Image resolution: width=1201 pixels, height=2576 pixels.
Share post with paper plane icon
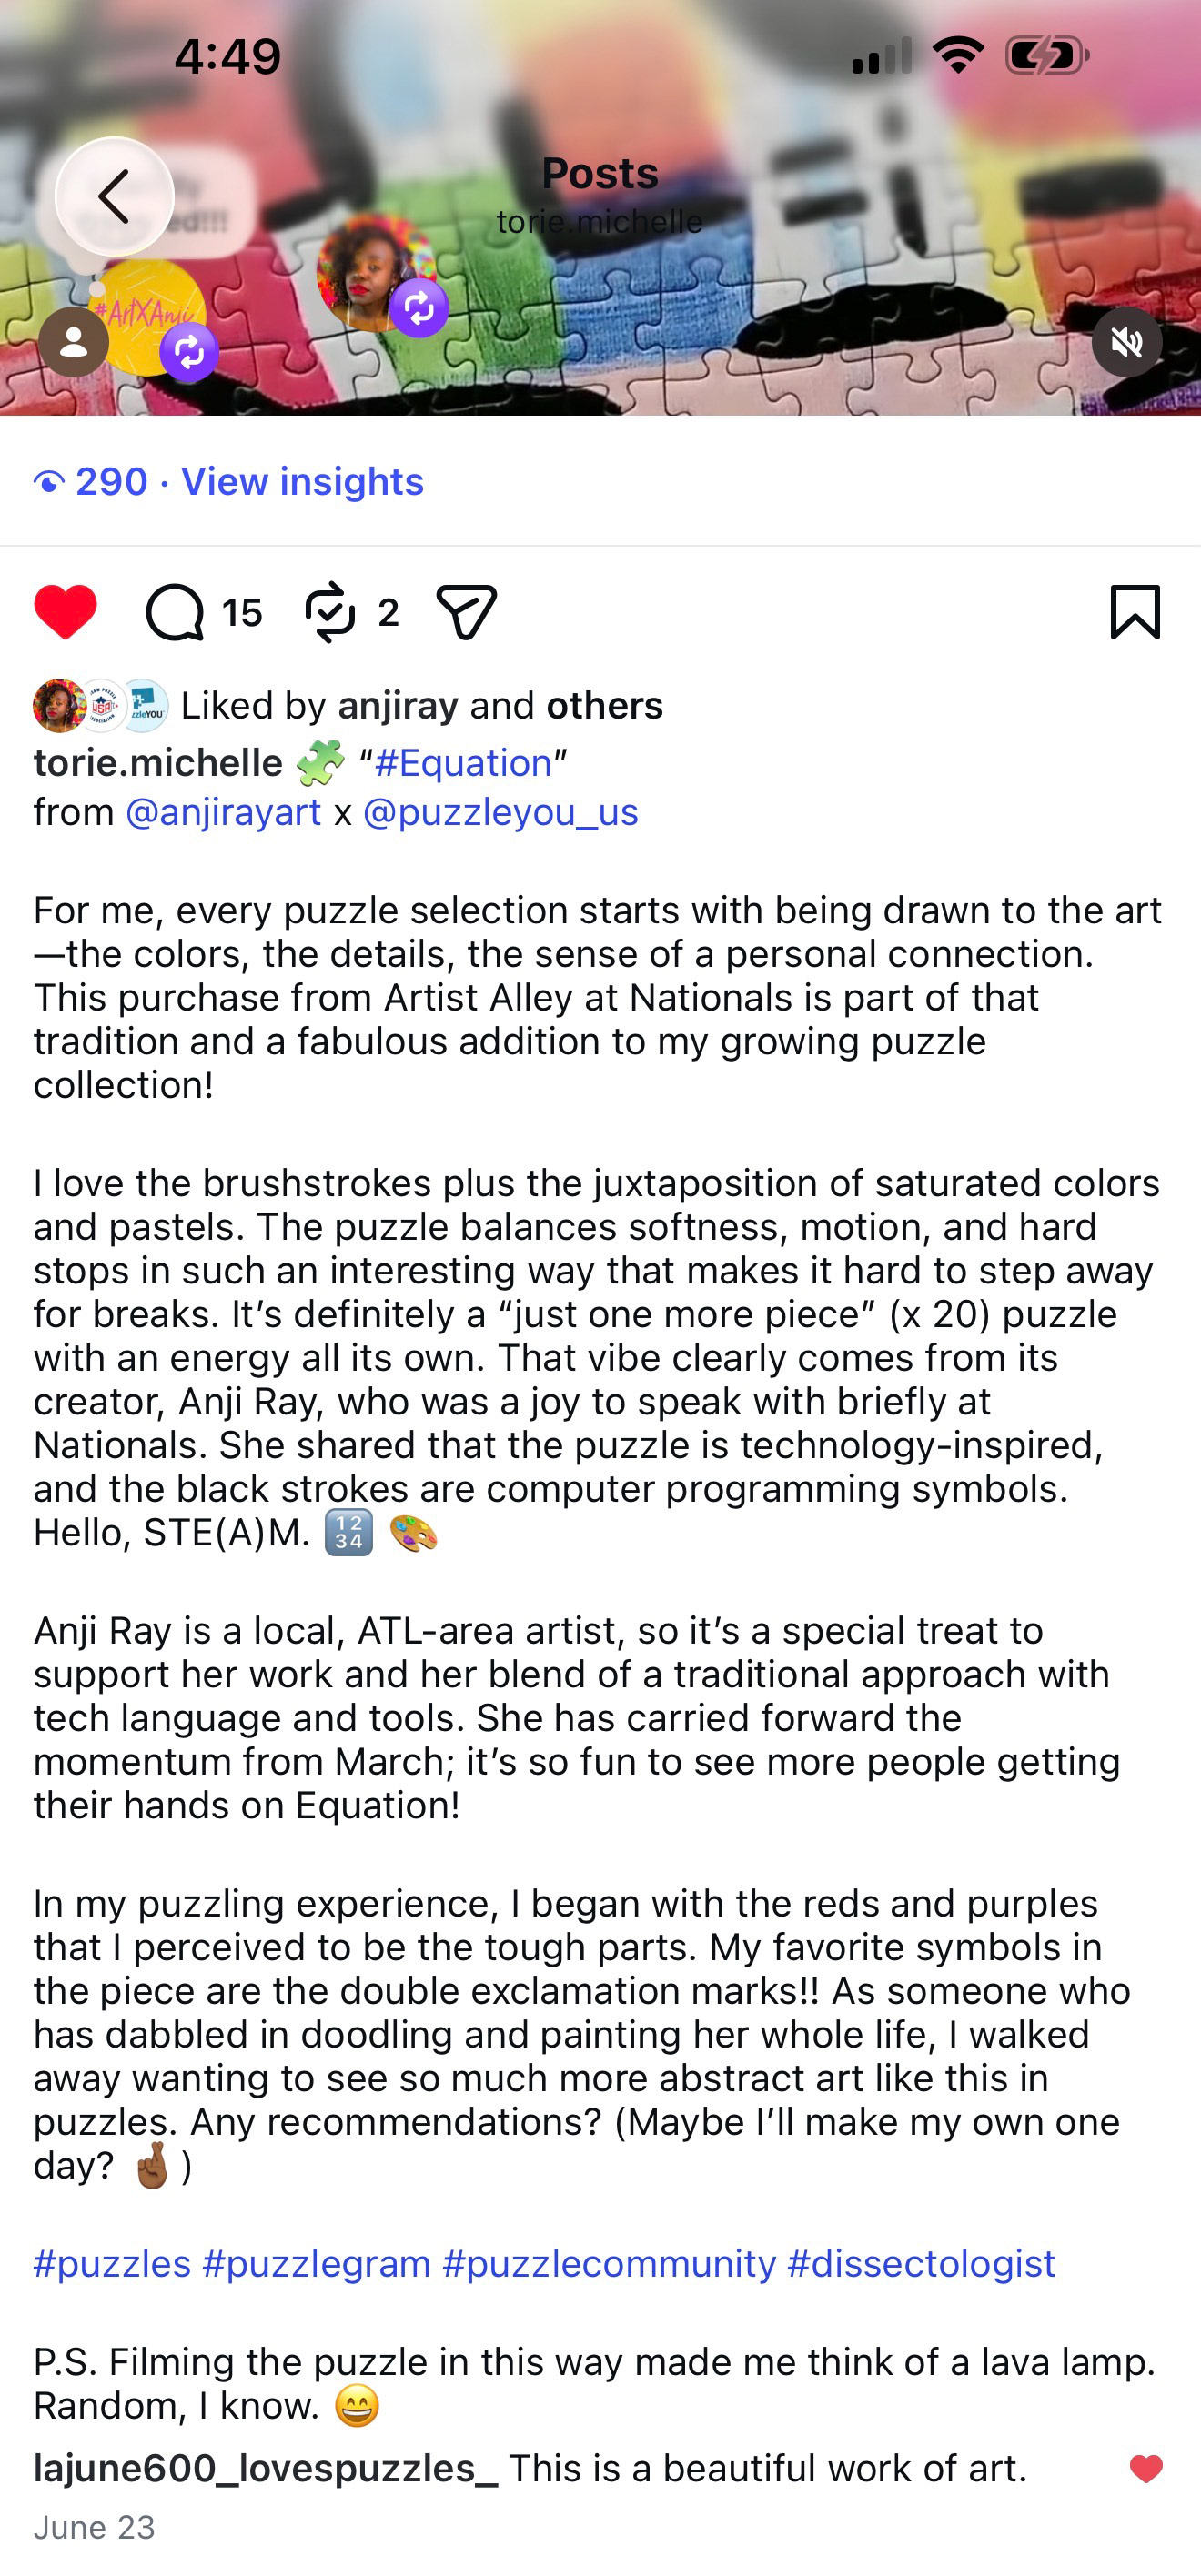pyautogui.click(x=467, y=612)
